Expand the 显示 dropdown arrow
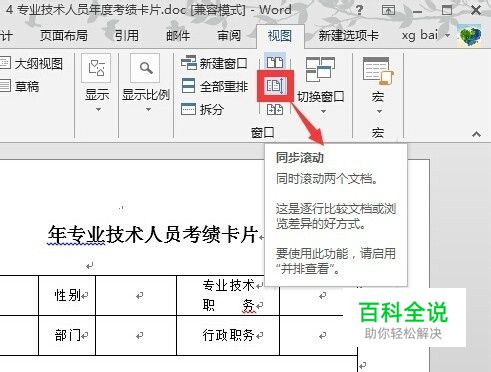Viewport: 491px width, 372px height. pos(98,109)
